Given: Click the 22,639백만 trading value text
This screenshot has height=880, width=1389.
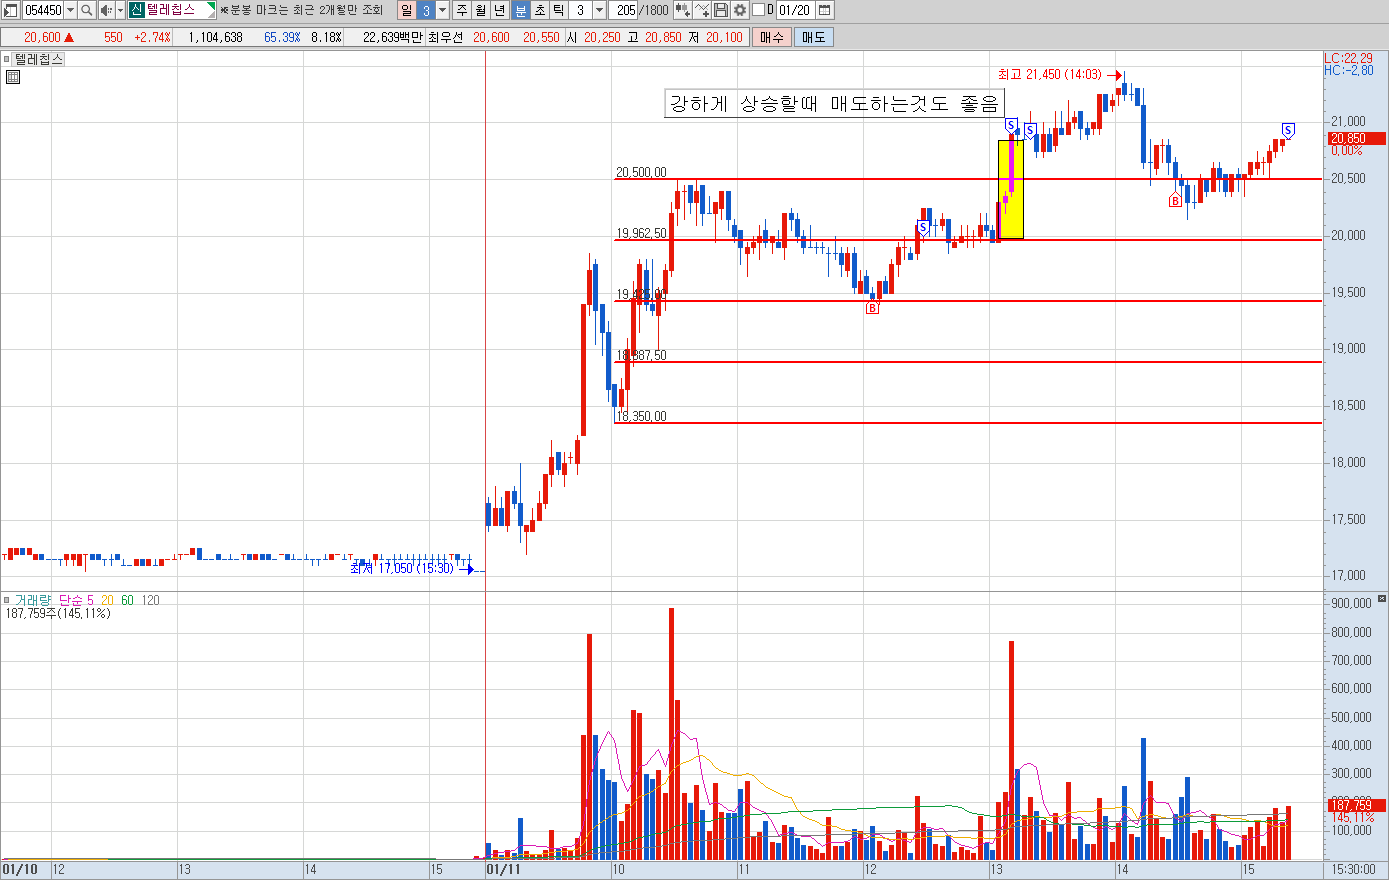Looking at the screenshot, I should (392, 37).
